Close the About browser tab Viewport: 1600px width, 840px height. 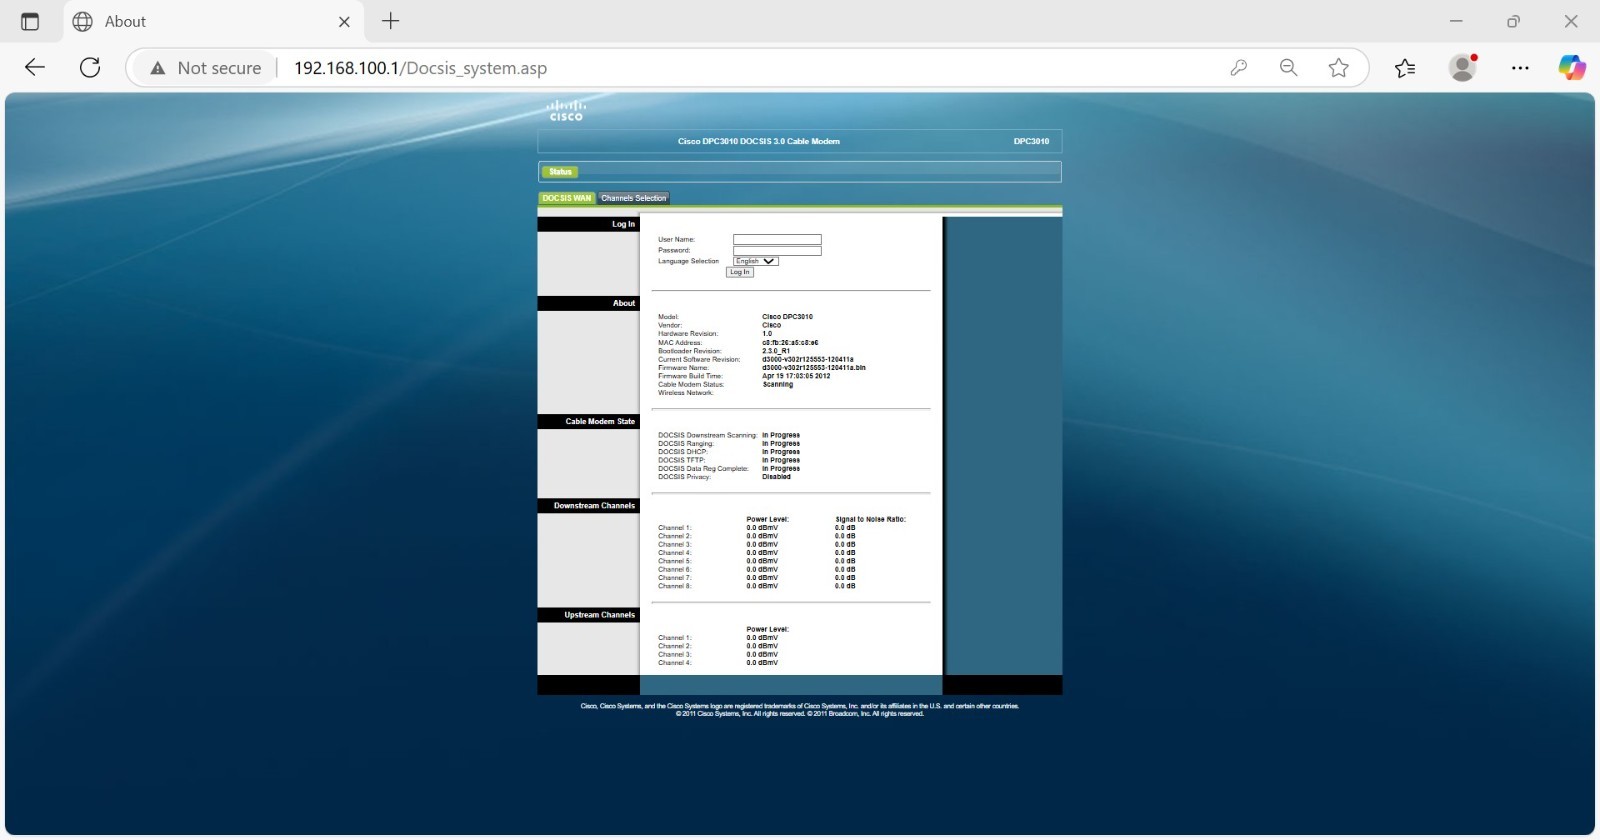pyautogui.click(x=344, y=21)
